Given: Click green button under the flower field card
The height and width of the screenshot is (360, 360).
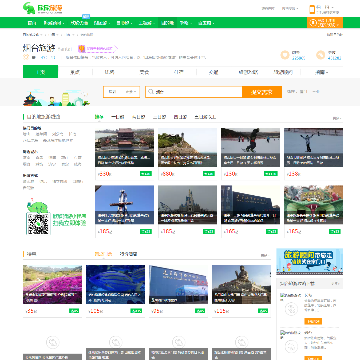Looking at the screenshot, I should tap(74, 311).
